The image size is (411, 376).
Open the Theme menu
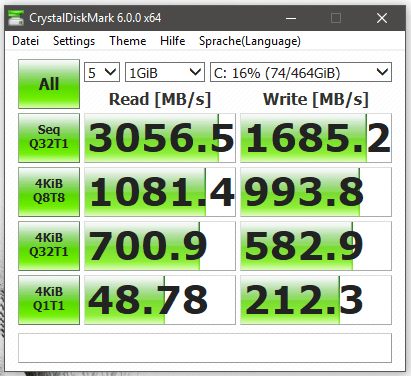(x=128, y=41)
